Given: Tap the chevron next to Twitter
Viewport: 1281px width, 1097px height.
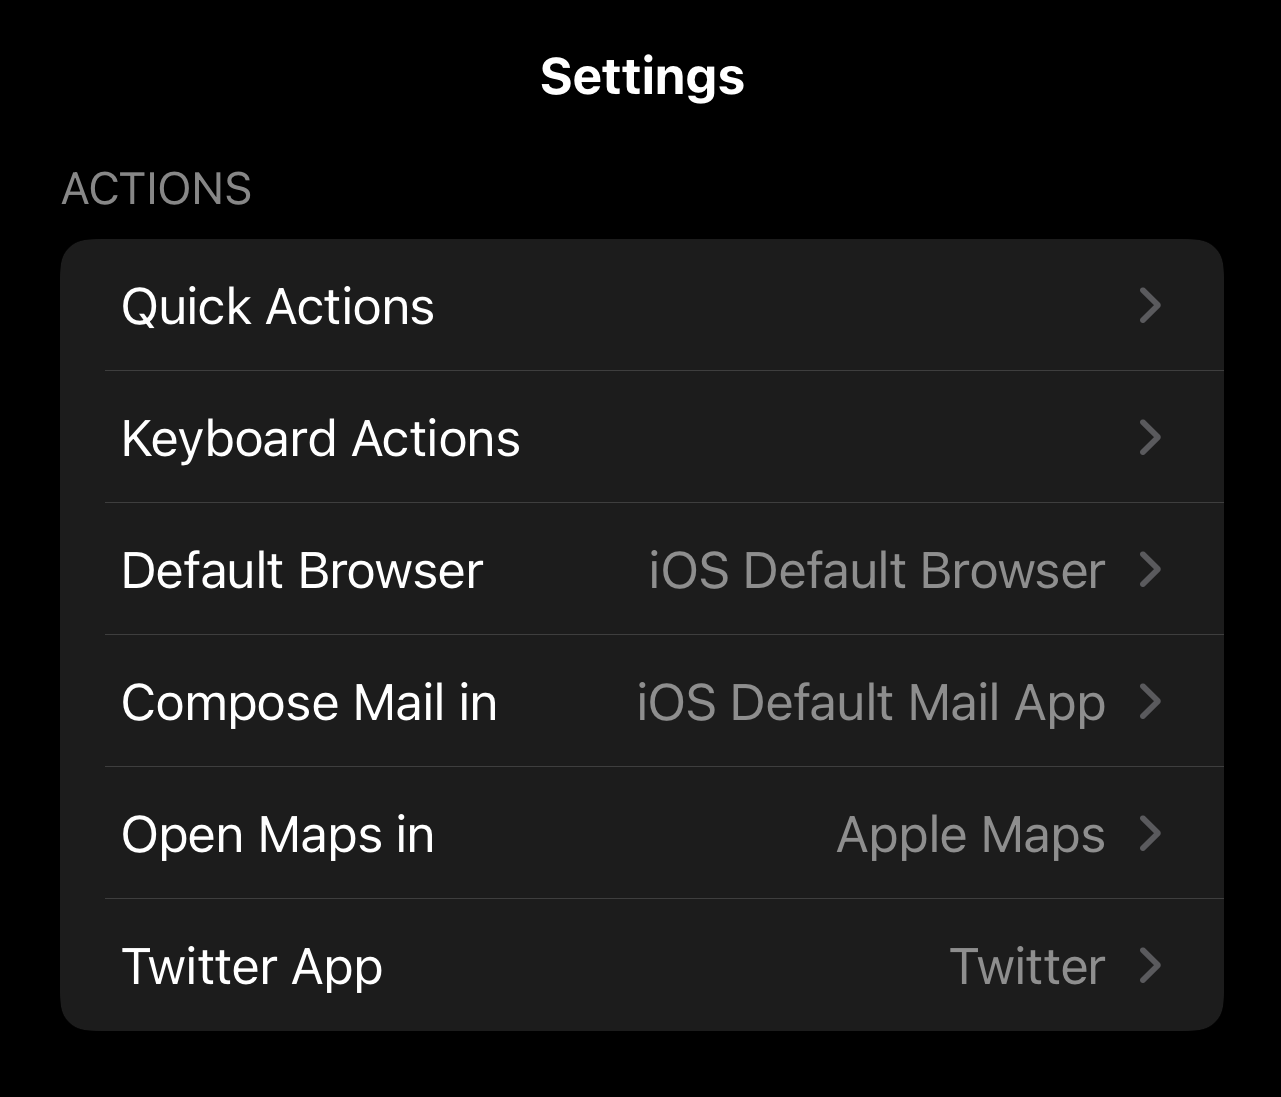Looking at the screenshot, I should point(1150,965).
